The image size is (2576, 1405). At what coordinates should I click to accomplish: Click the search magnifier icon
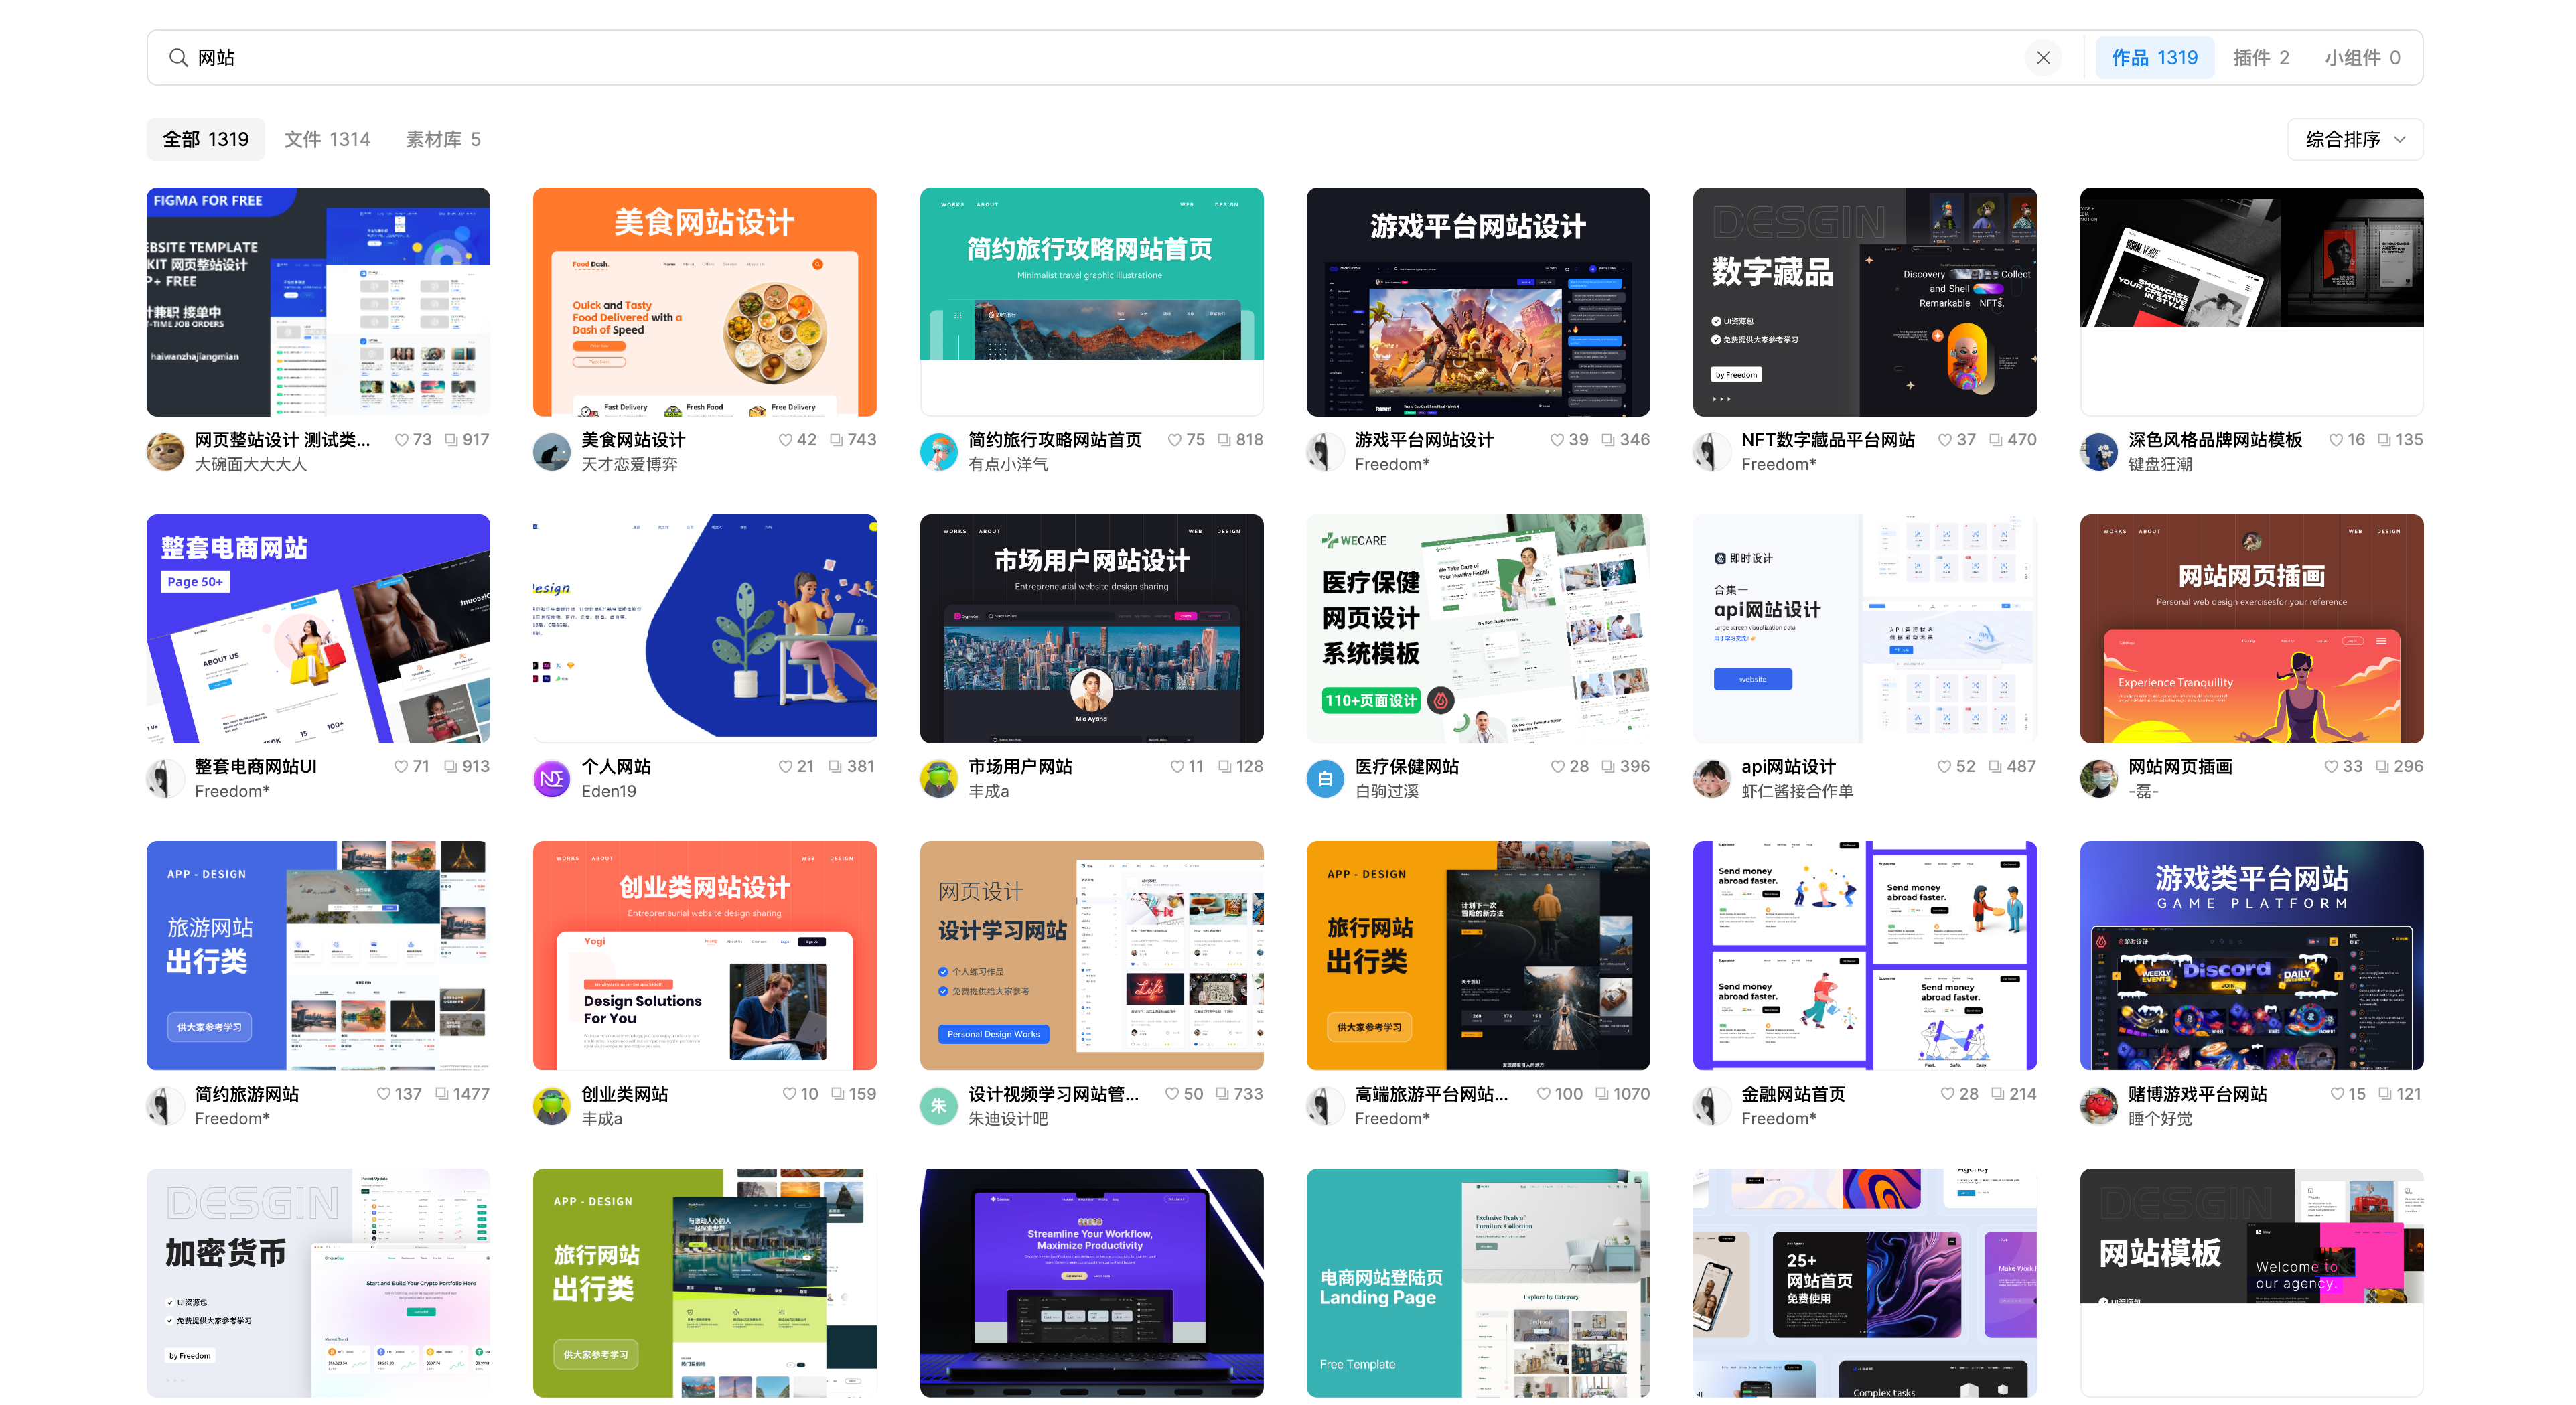[178, 58]
